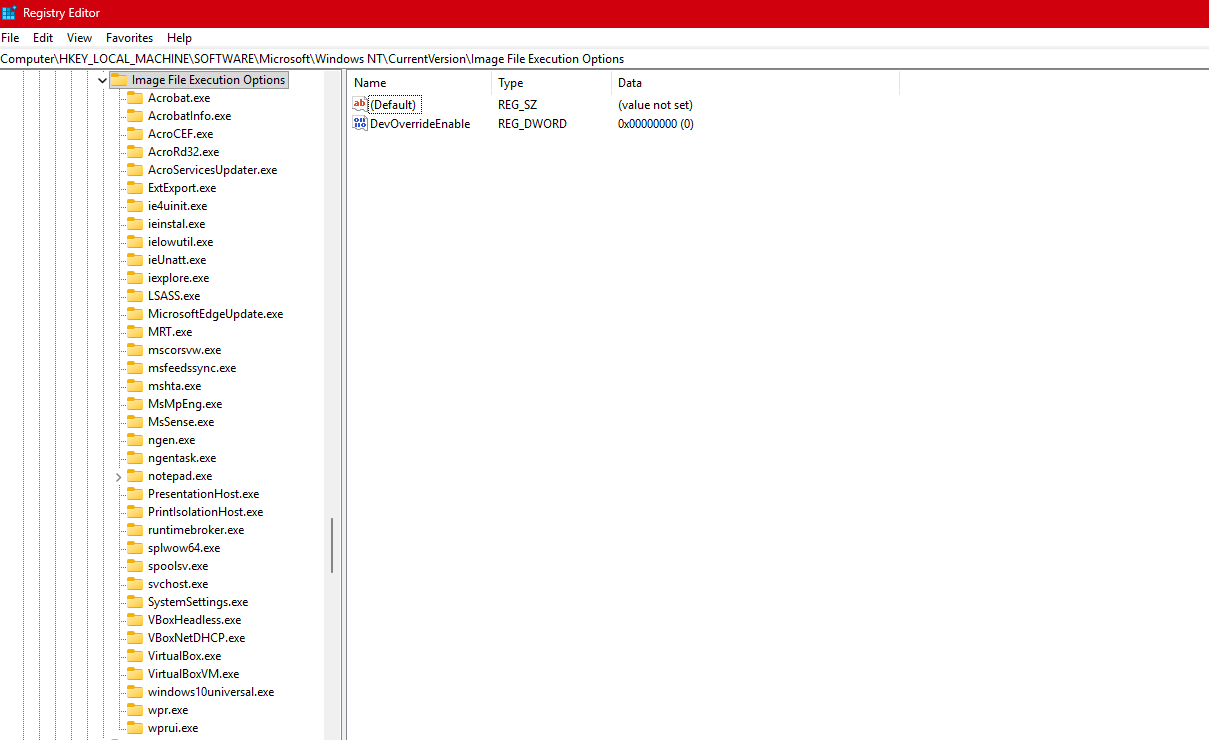Screen dimensions: 1209x740
Task: Click the REG_SZ type cell
Action: click(518, 105)
